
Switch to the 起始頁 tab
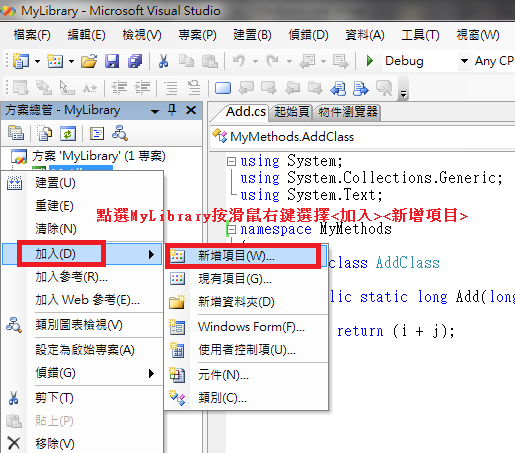(x=291, y=112)
